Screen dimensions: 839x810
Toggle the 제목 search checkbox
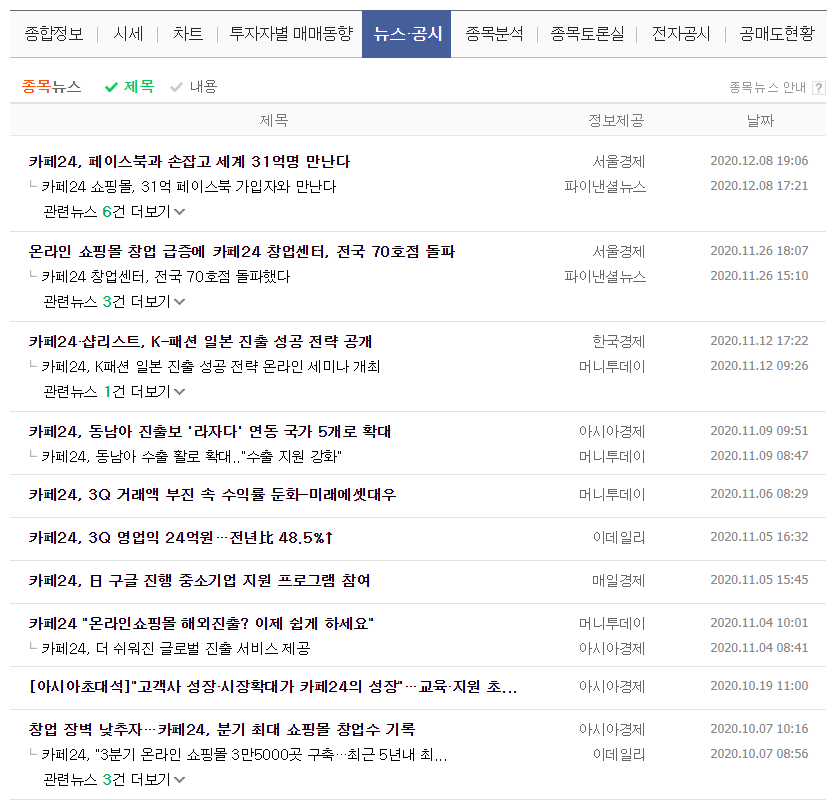(x=129, y=87)
